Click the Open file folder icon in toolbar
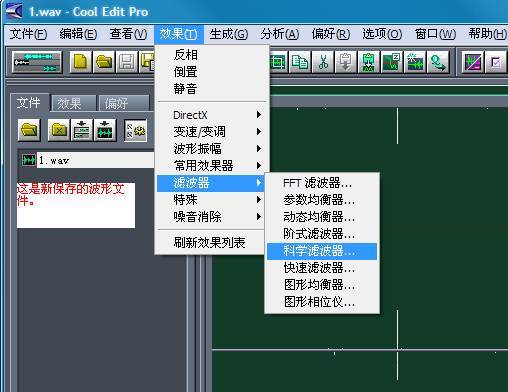508x392 pixels. coord(104,62)
